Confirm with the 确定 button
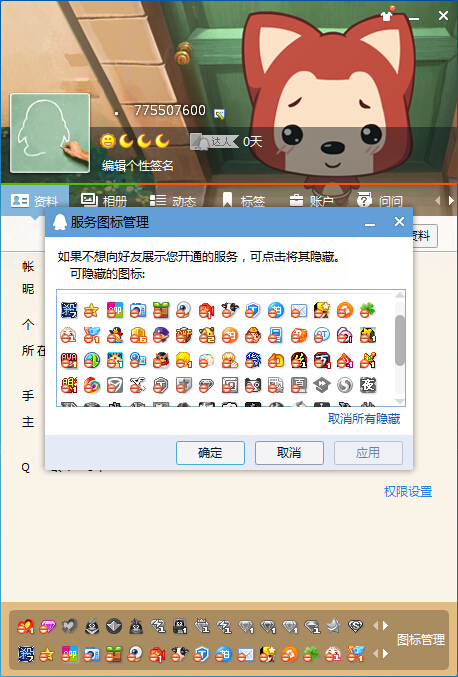This screenshot has height=677, width=458. [210, 452]
